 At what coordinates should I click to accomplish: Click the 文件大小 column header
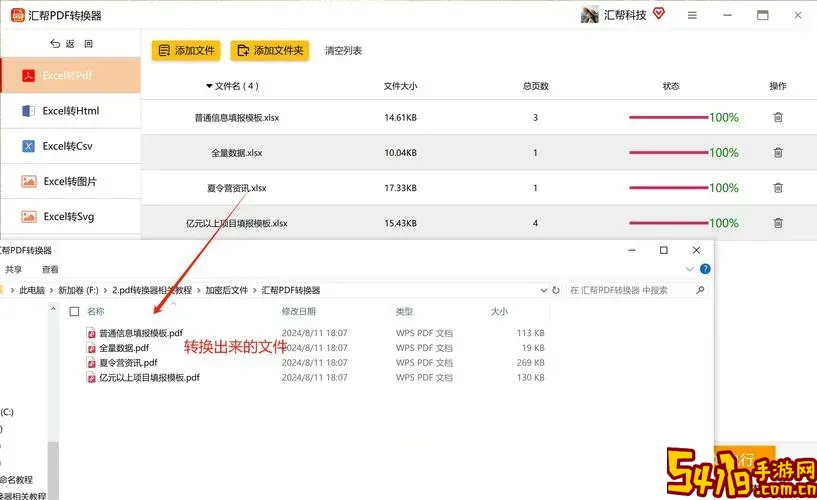400,86
